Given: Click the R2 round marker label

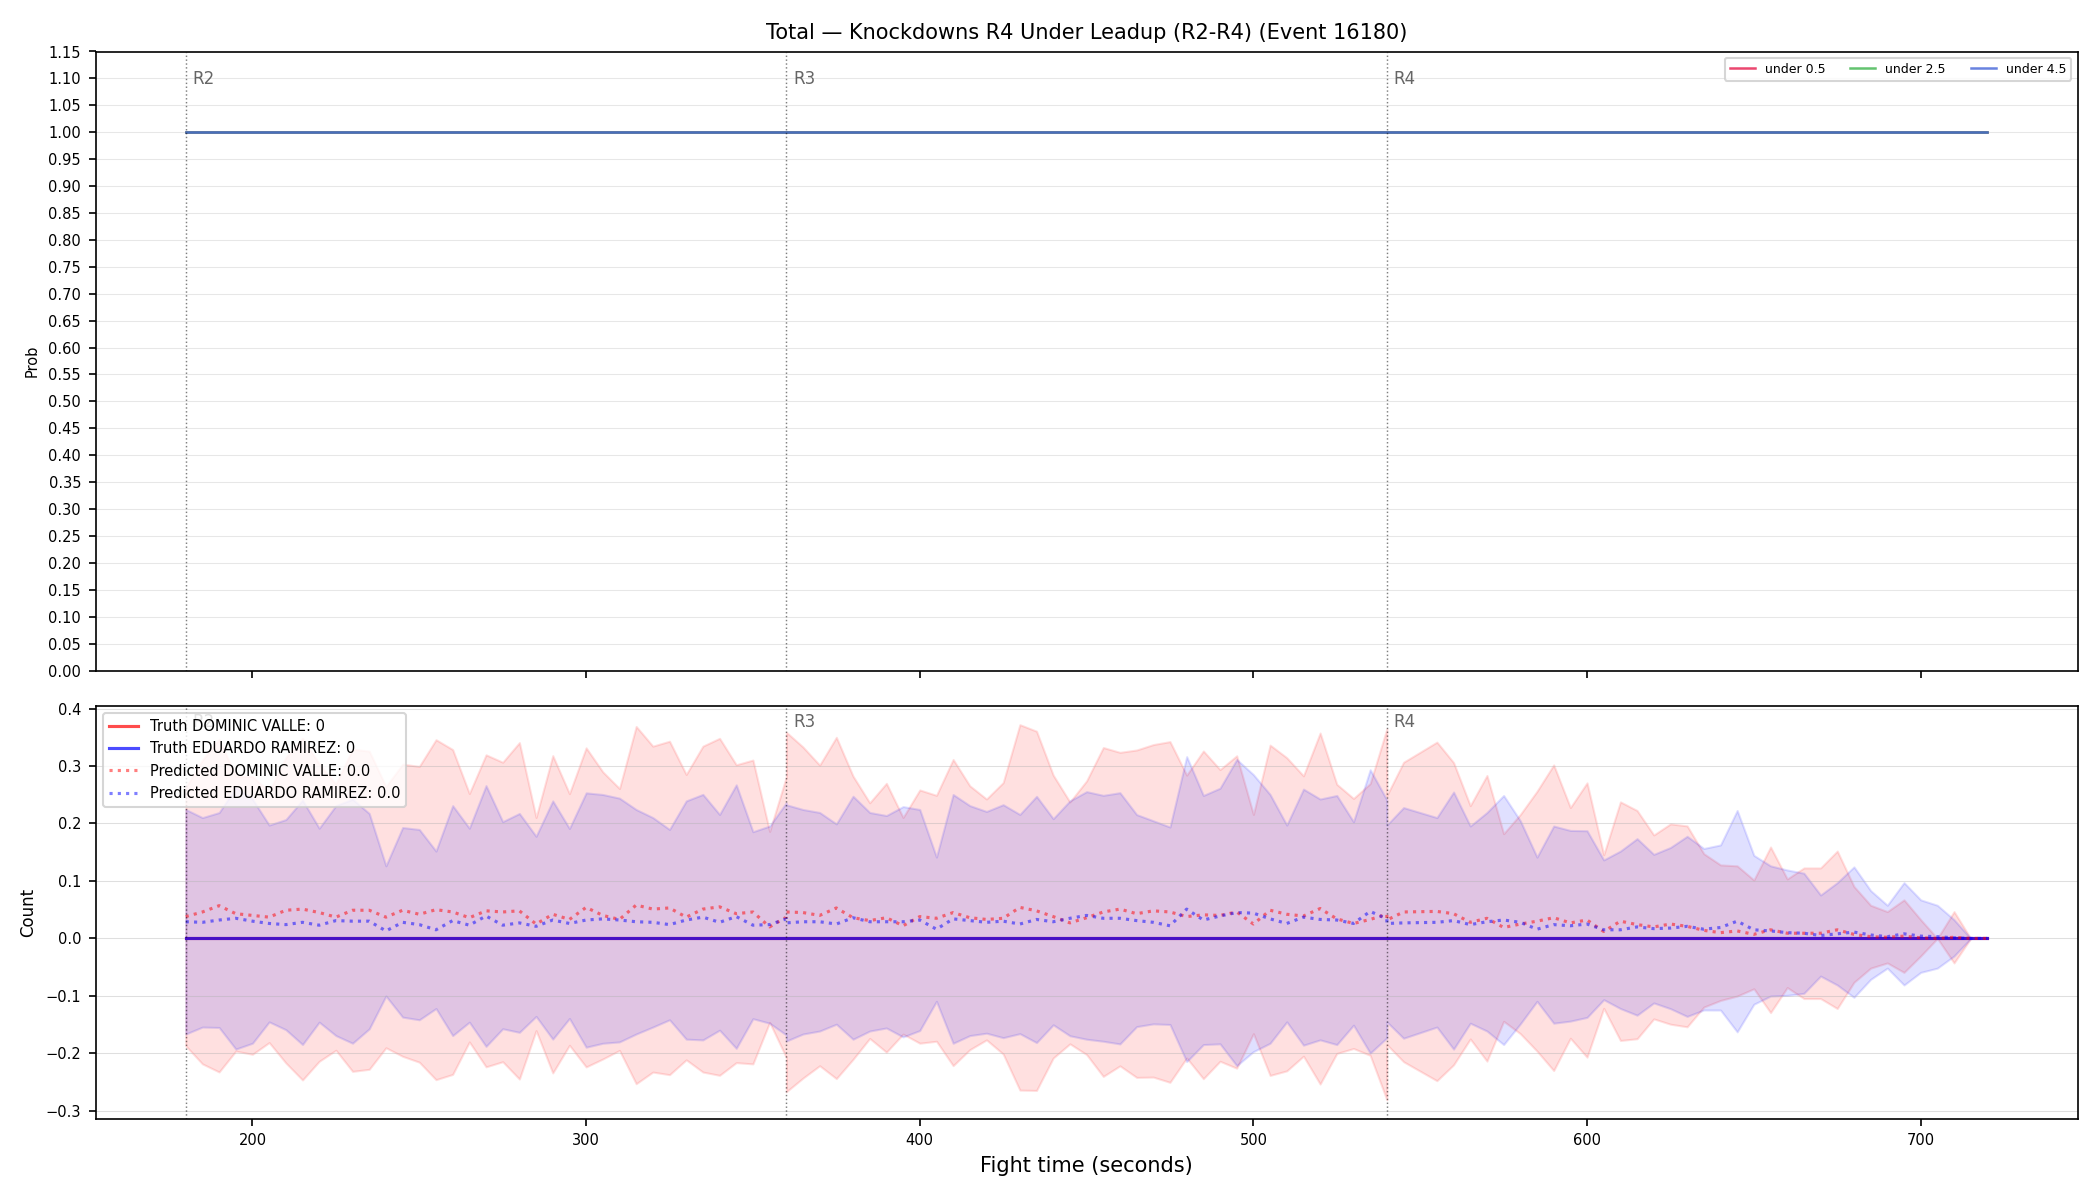Looking at the screenshot, I should coord(203,78).
